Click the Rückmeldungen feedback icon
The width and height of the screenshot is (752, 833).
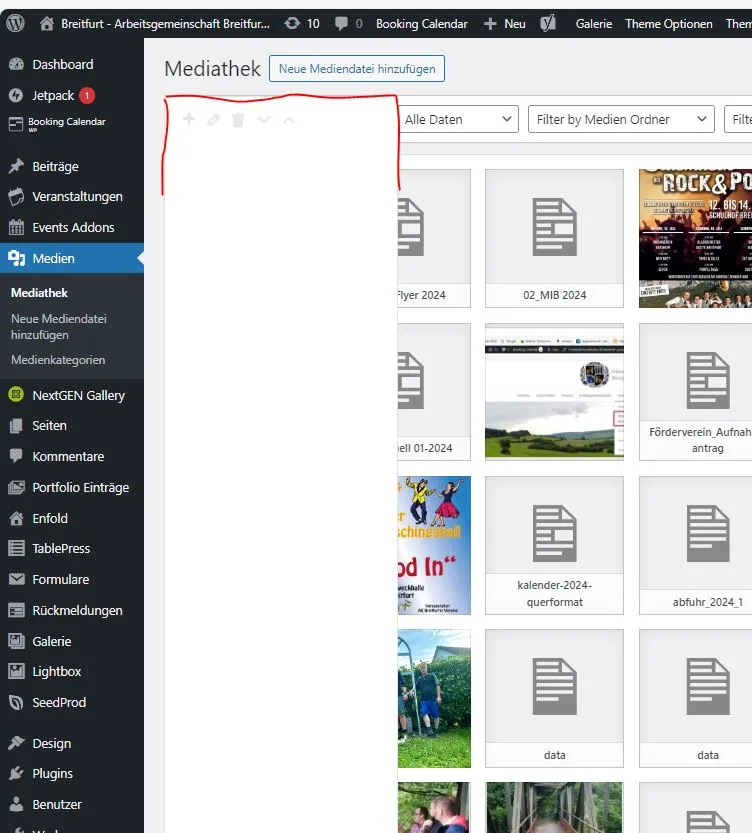16,610
